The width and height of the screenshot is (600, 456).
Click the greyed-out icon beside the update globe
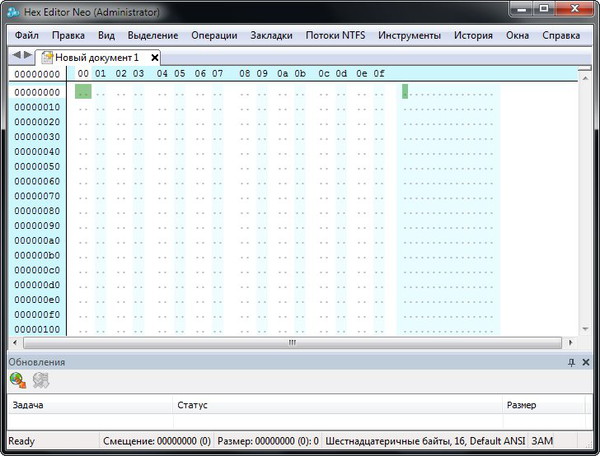pos(41,380)
